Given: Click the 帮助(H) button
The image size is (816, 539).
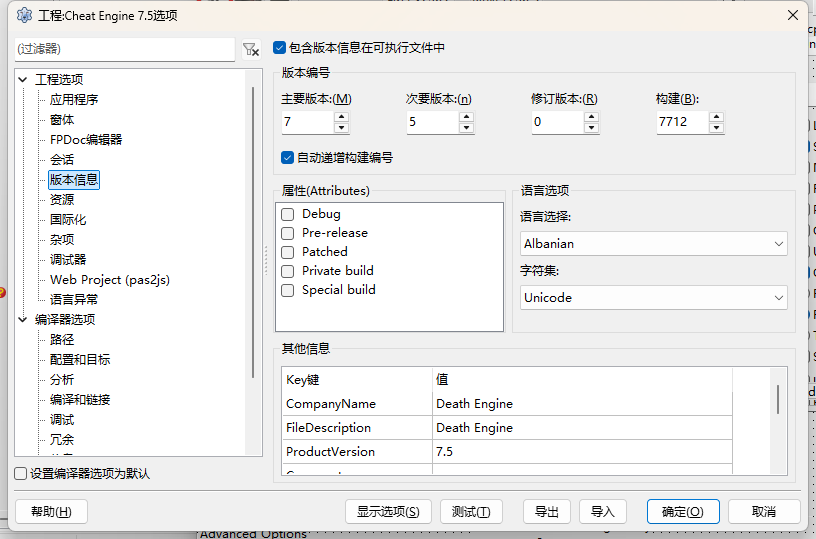Looking at the screenshot, I should click(52, 512).
